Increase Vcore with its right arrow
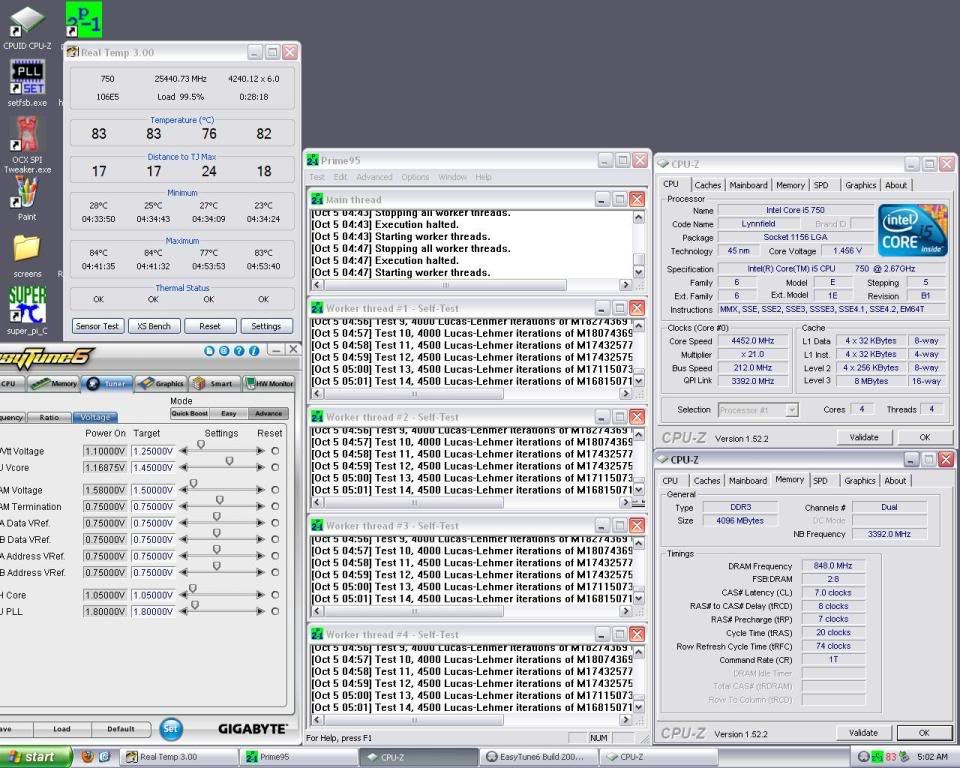Screen dimensions: 960x768 click(x=261, y=467)
